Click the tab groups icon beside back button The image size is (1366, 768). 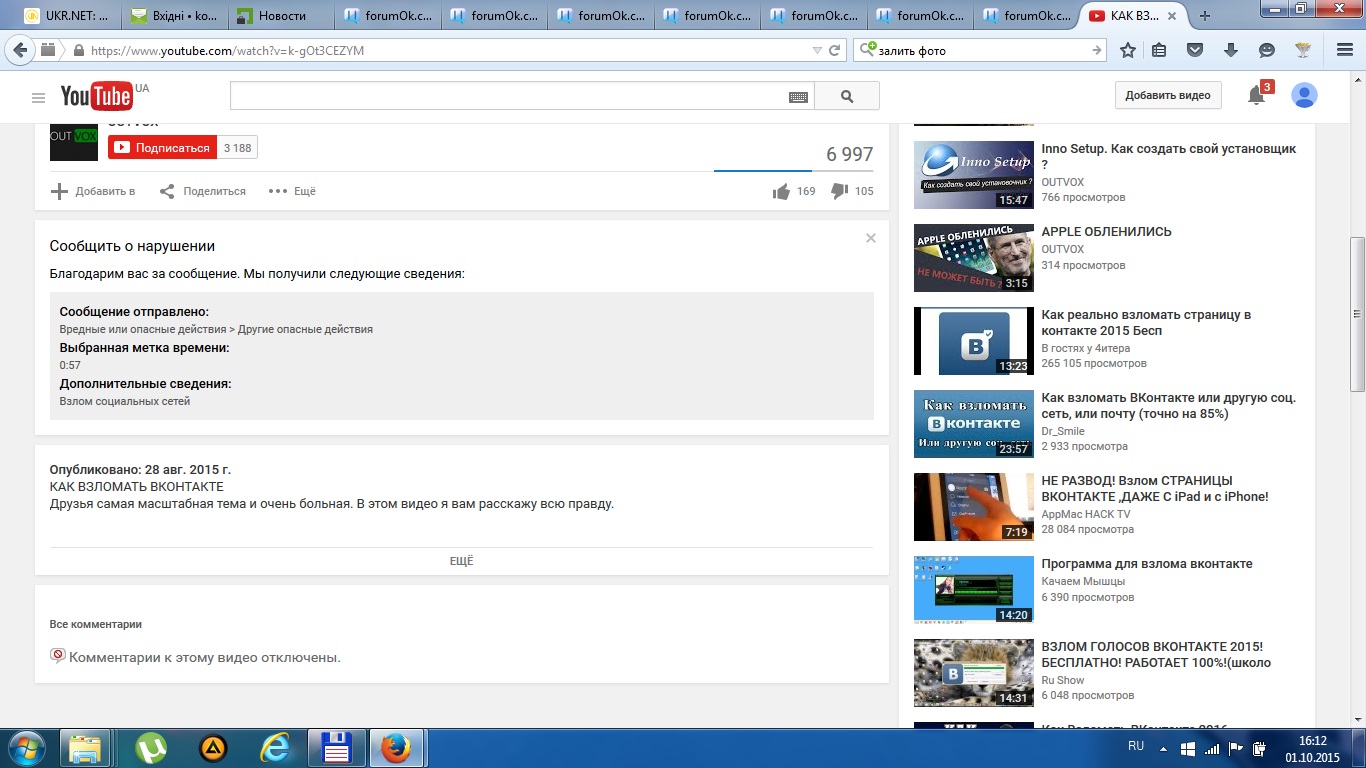[48, 50]
